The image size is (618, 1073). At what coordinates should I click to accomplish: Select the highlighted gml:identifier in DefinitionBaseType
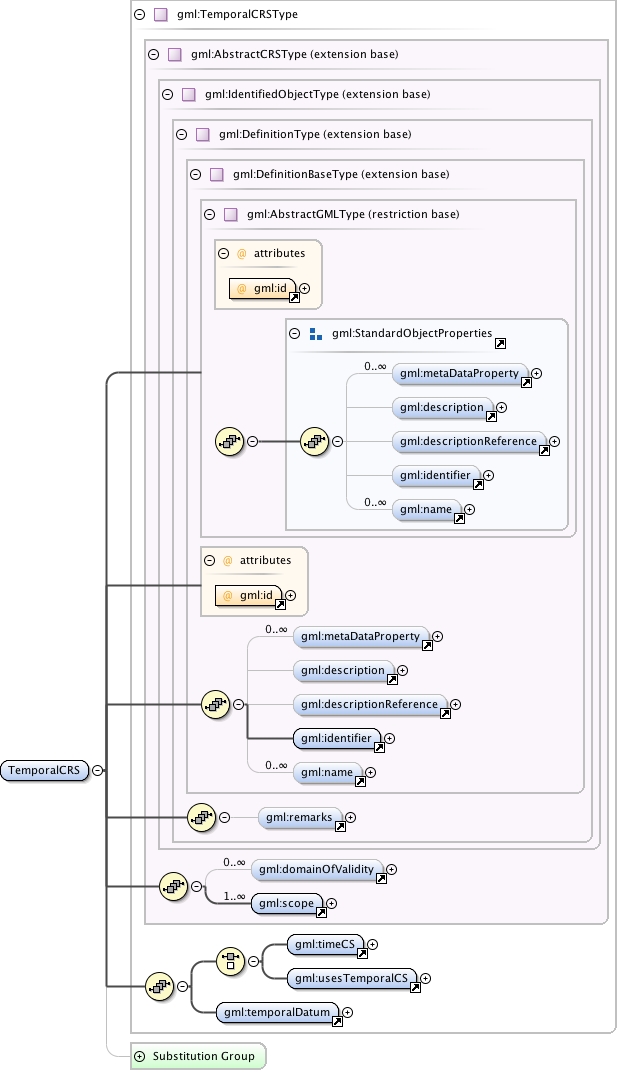[x=336, y=738]
